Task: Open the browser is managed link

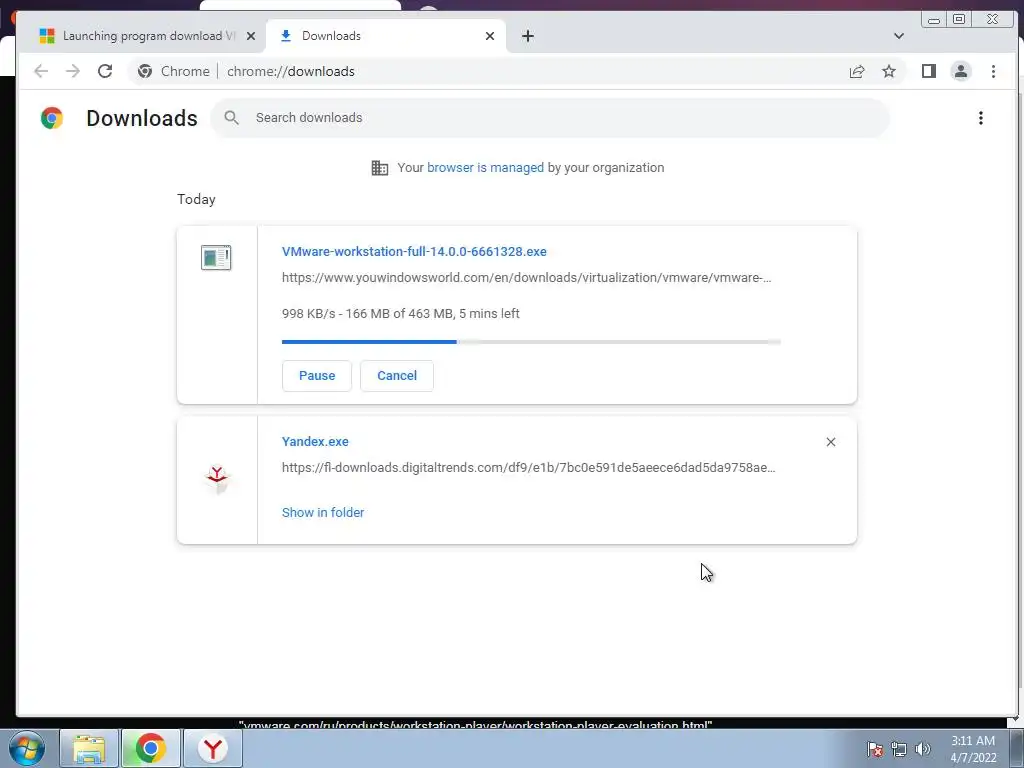Action: tap(485, 168)
